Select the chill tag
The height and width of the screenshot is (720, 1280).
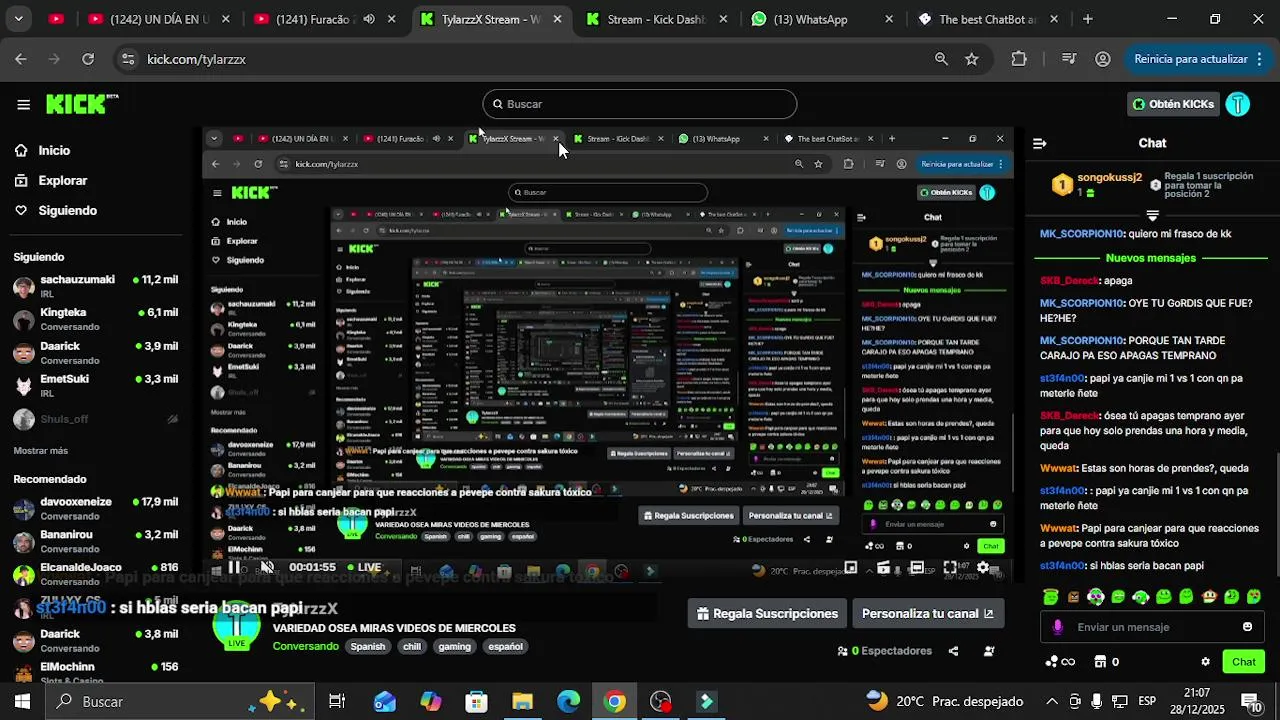point(412,646)
